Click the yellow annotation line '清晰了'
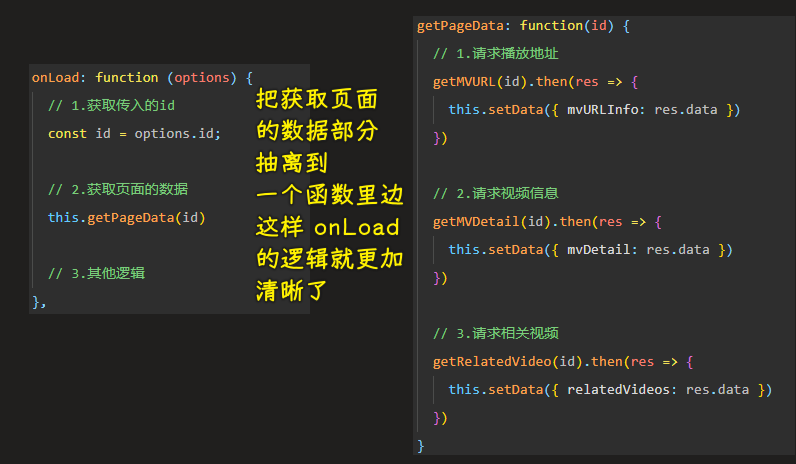Viewport: 796px width, 464px height. pos(291,291)
